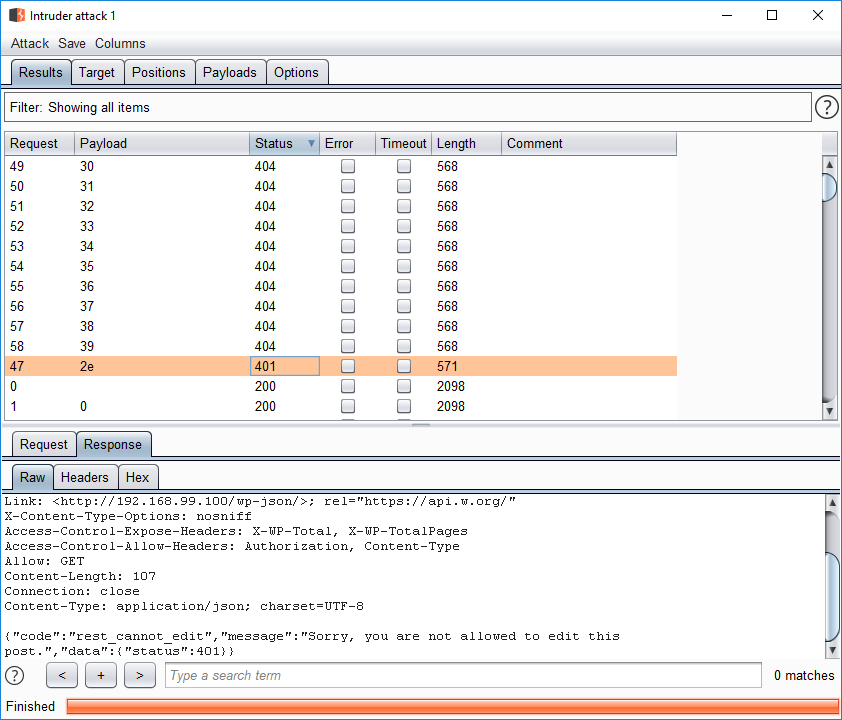Sort by the Timeout column header
Screen dimensions: 842x720
click(x=403, y=143)
